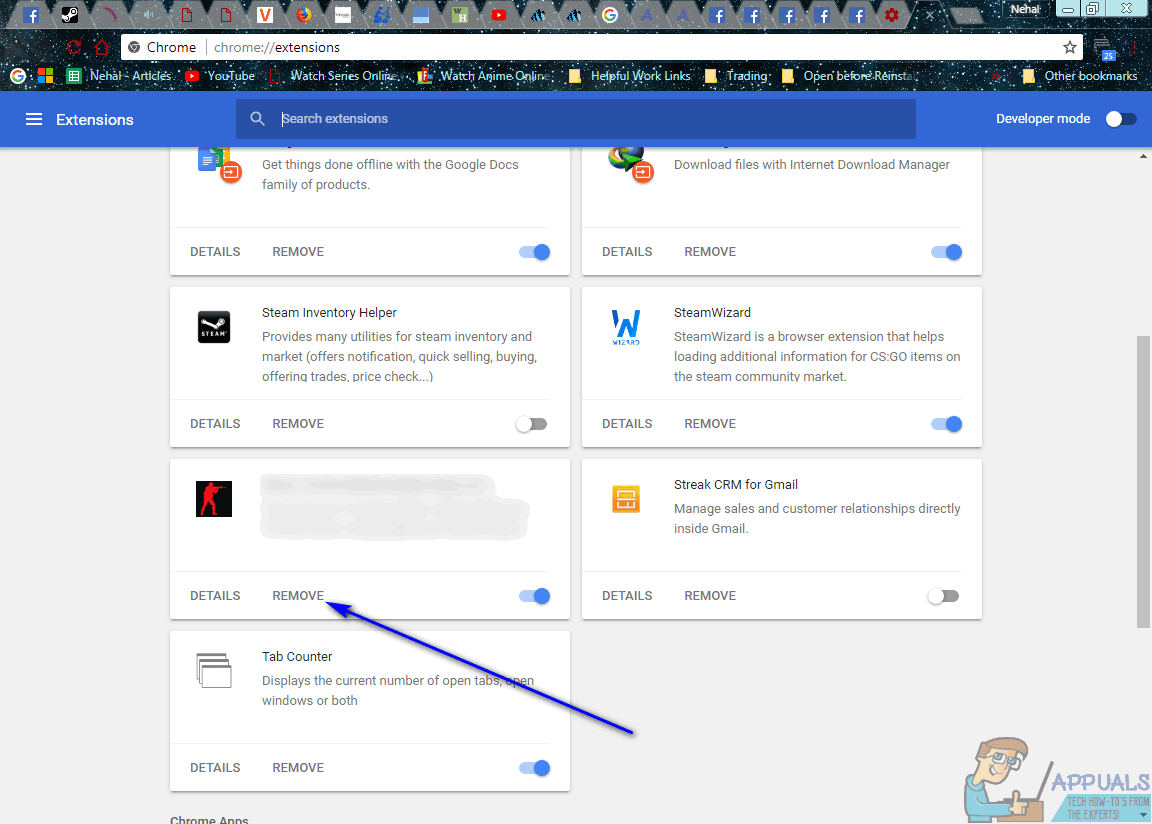Click the Tab Counter windows icon

point(214,671)
